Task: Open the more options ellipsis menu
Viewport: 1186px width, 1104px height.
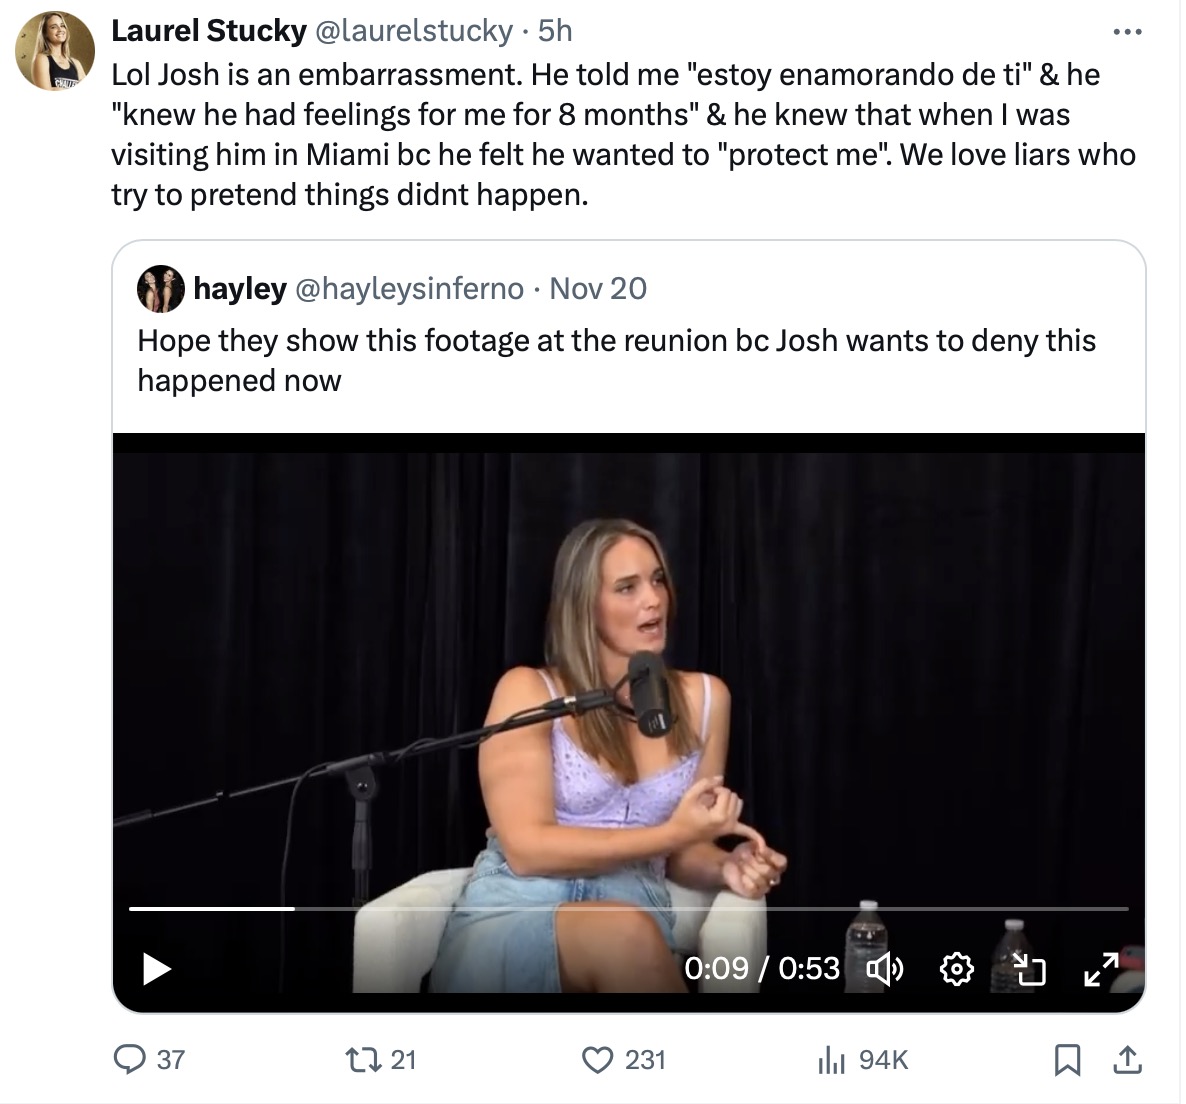Action: pyautogui.click(x=1127, y=32)
